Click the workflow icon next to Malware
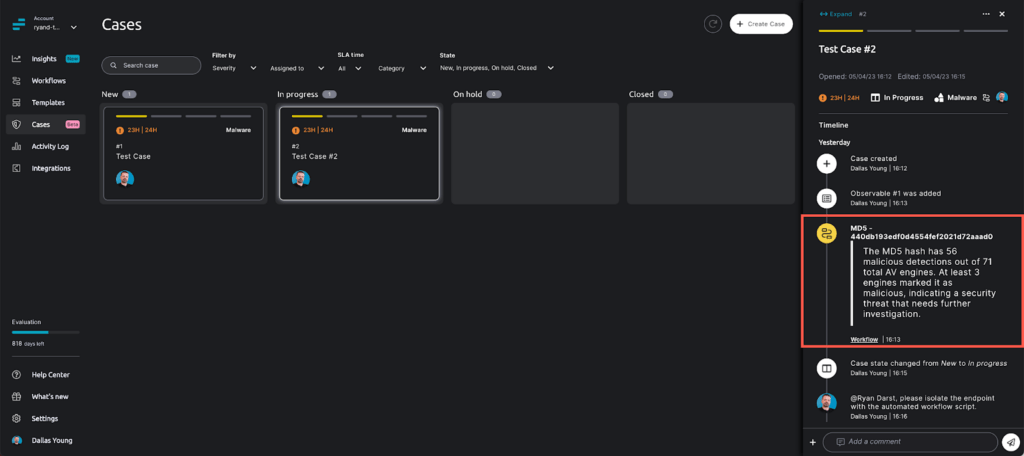The height and width of the screenshot is (456, 1024). (x=986, y=98)
